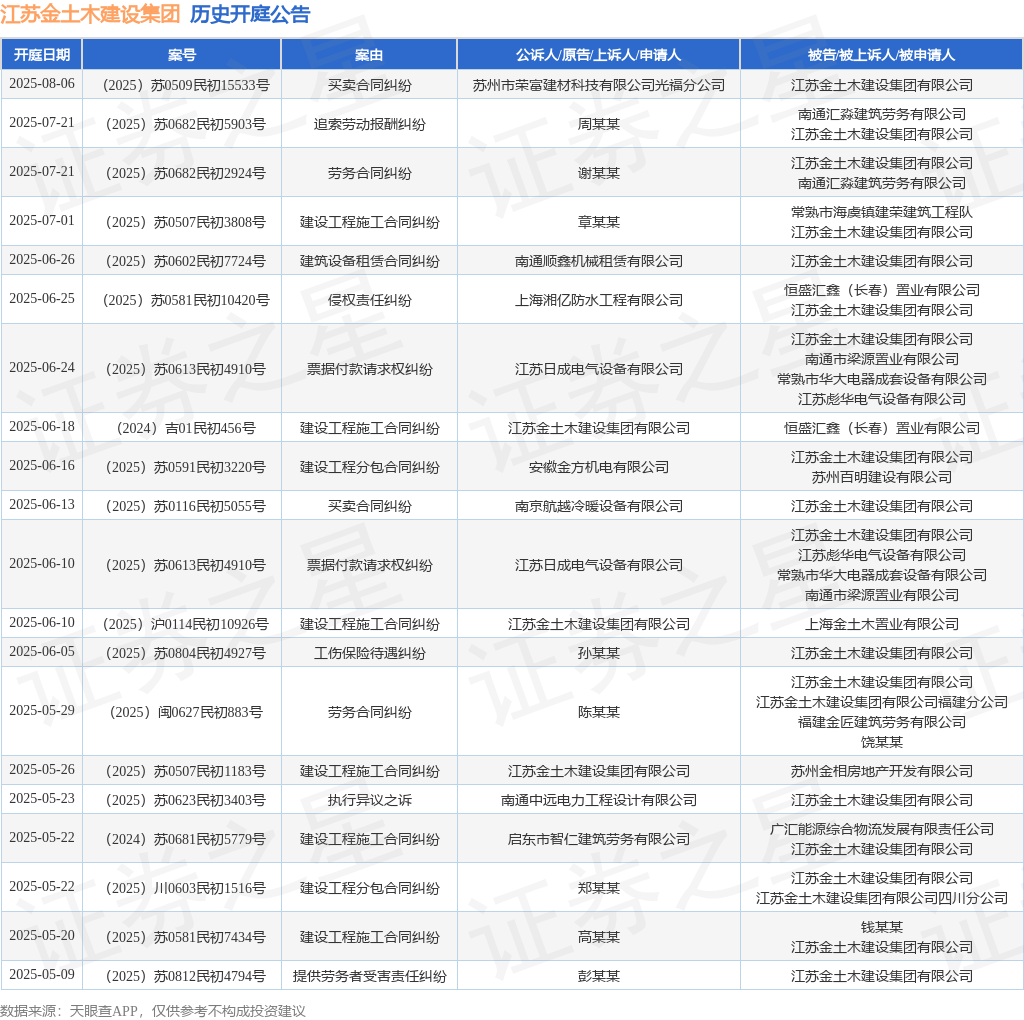Click plaintiff 孙某某
1024x1020 pixels.
coord(598,654)
